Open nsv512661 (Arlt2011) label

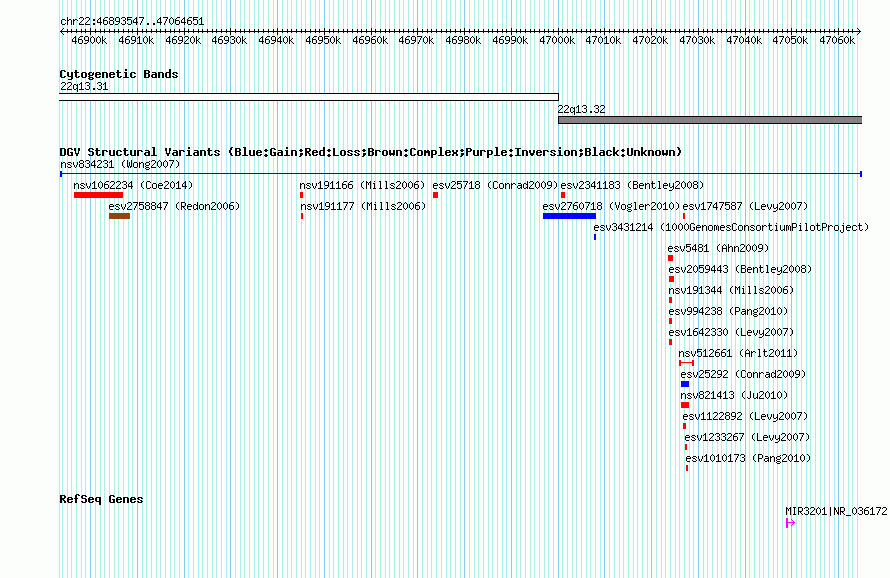[x=738, y=354]
